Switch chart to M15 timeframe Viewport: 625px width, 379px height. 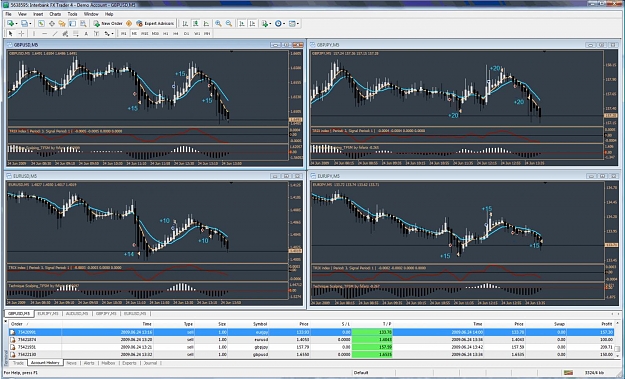pyautogui.click(x=144, y=34)
